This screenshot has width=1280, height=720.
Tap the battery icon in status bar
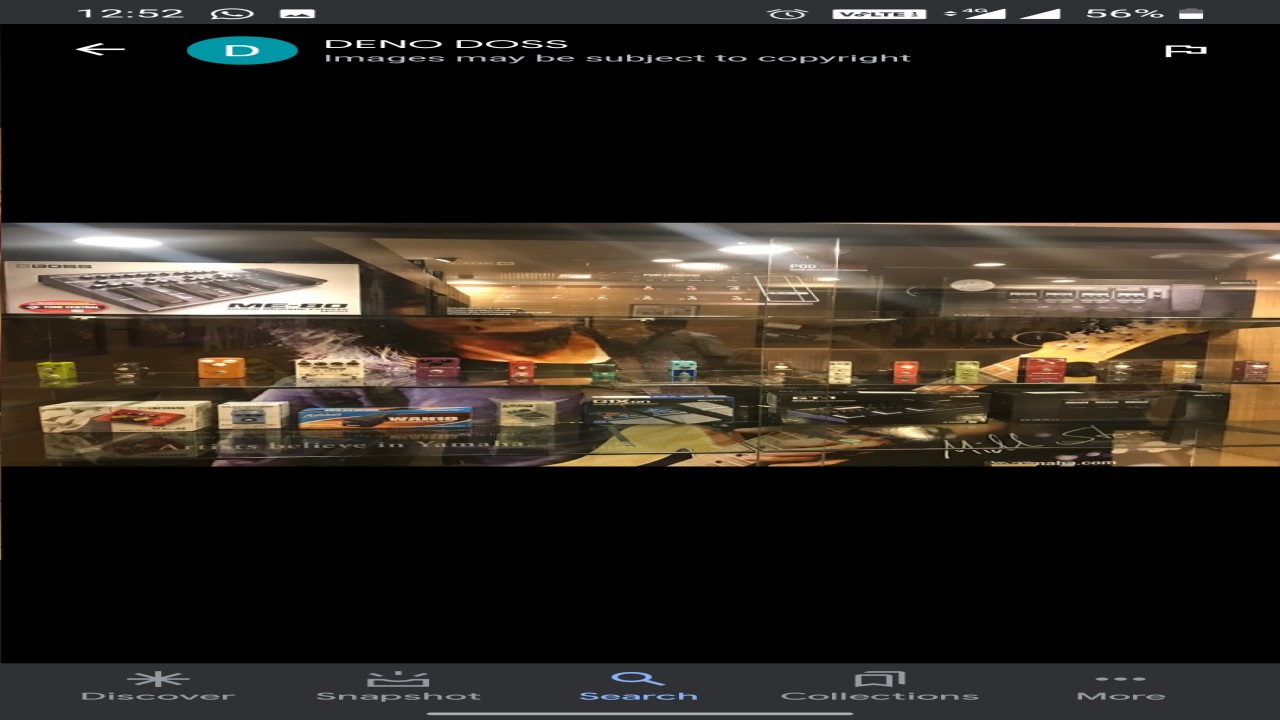(x=1190, y=13)
